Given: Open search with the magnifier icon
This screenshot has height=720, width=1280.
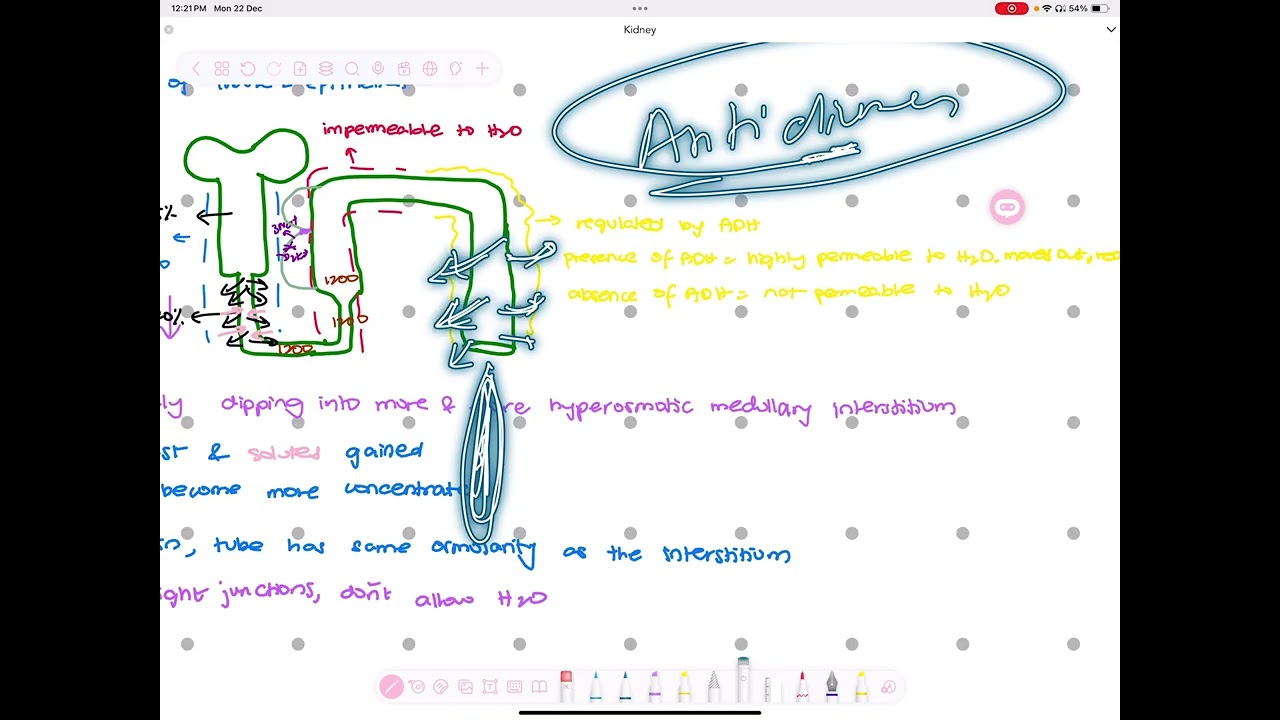Looking at the screenshot, I should [x=352, y=69].
